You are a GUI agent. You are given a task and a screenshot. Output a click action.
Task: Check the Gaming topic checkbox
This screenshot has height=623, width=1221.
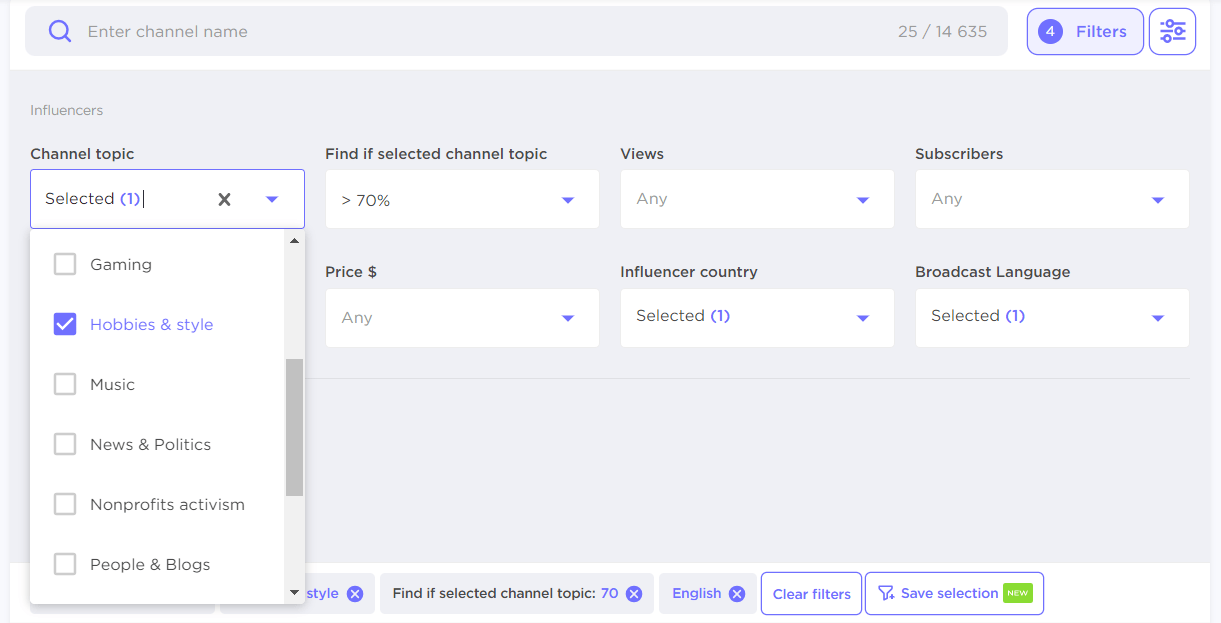[65, 264]
